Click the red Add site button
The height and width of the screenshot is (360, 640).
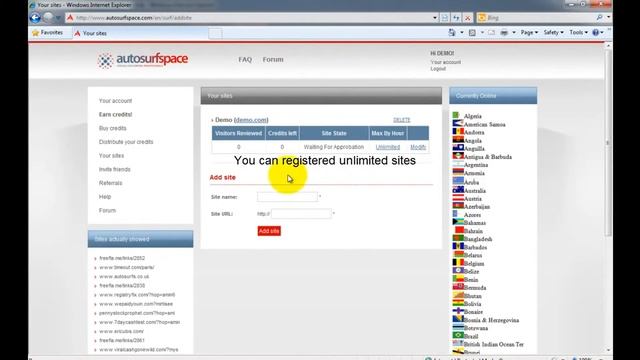pos(269,231)
